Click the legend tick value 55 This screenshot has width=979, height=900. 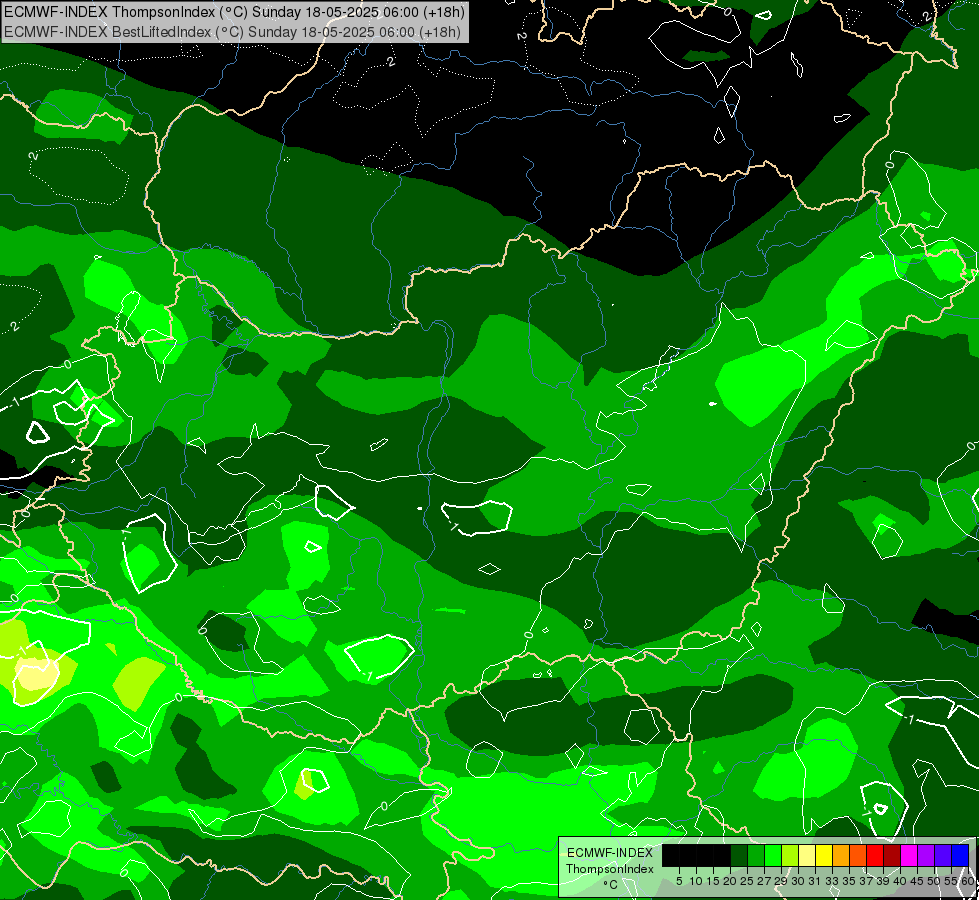pyautogui.click(x=952, y=881)
